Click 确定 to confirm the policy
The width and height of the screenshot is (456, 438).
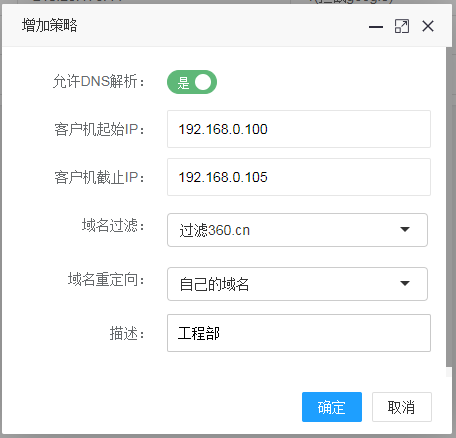(332, 407)
